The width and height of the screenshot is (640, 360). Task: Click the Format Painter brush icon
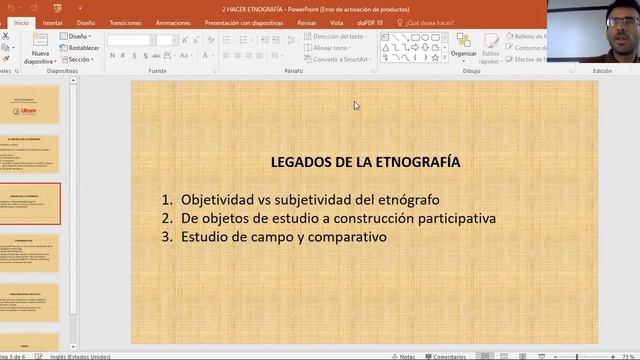click(6, 59)
